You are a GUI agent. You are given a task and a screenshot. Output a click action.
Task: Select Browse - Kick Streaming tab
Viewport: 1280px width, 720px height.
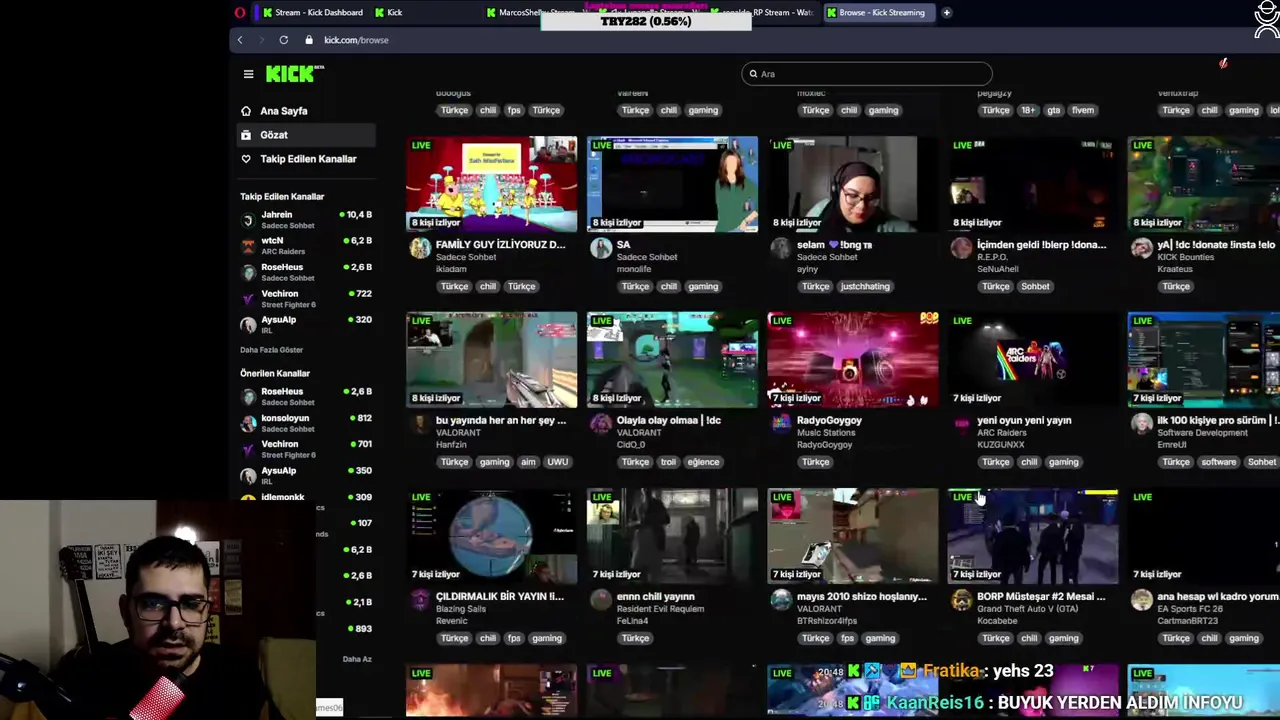coord(880,13)
